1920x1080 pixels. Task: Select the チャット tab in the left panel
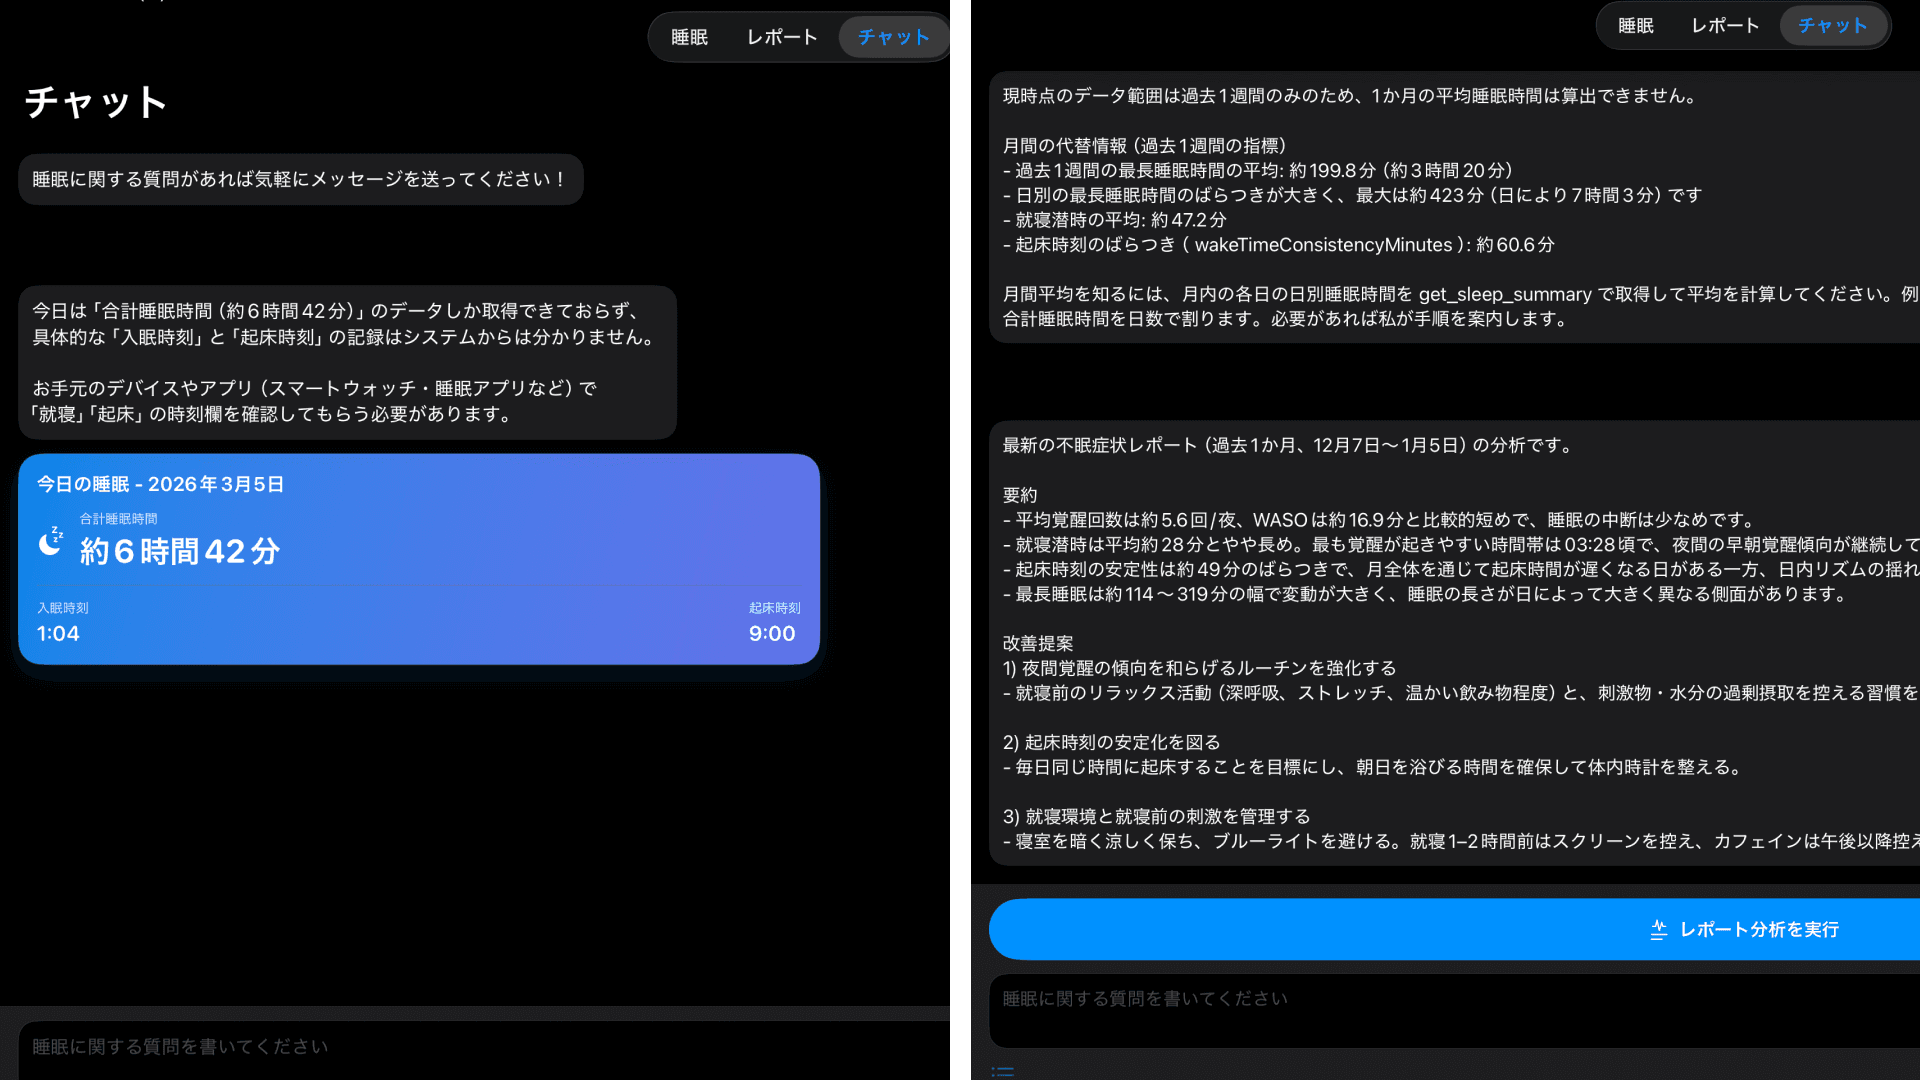tap(891, 37)
